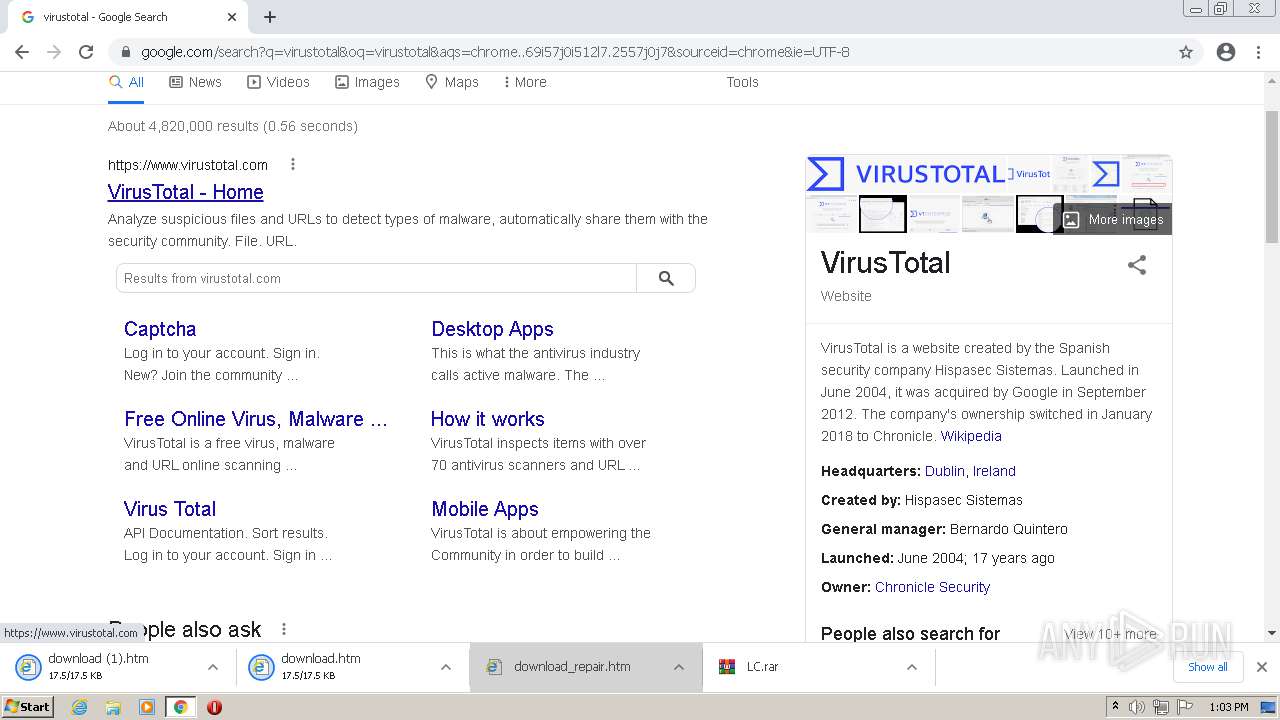Open VirusTotal - Home result
The height and width of the screenshot is (720, 1280).
pyautogui.click(x=186, y=192)
